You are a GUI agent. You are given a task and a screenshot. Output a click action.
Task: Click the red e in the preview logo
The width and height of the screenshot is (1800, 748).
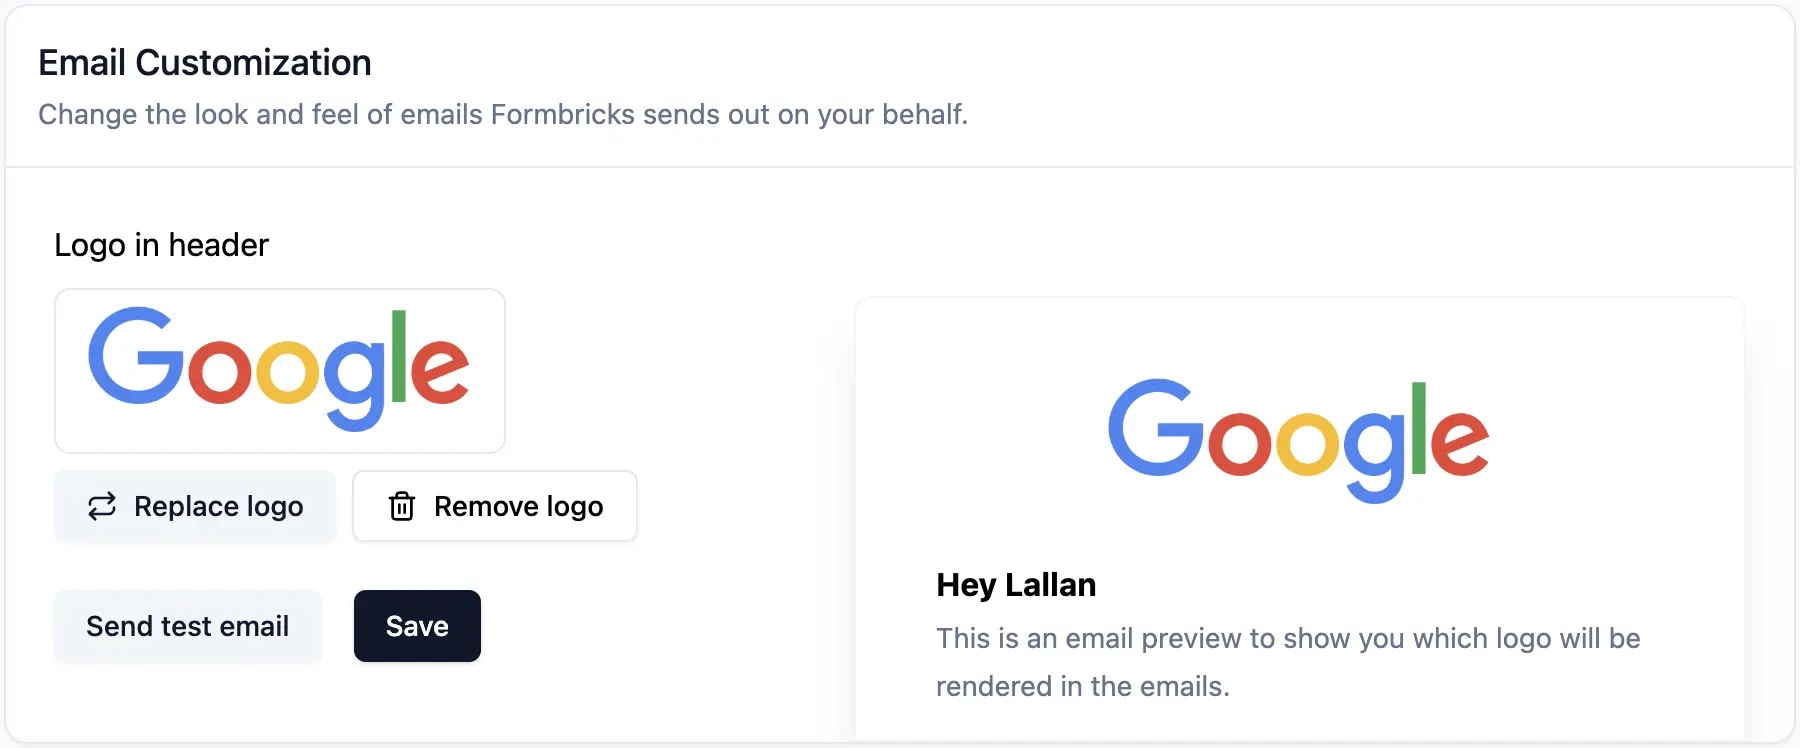tap(1459, 442)
